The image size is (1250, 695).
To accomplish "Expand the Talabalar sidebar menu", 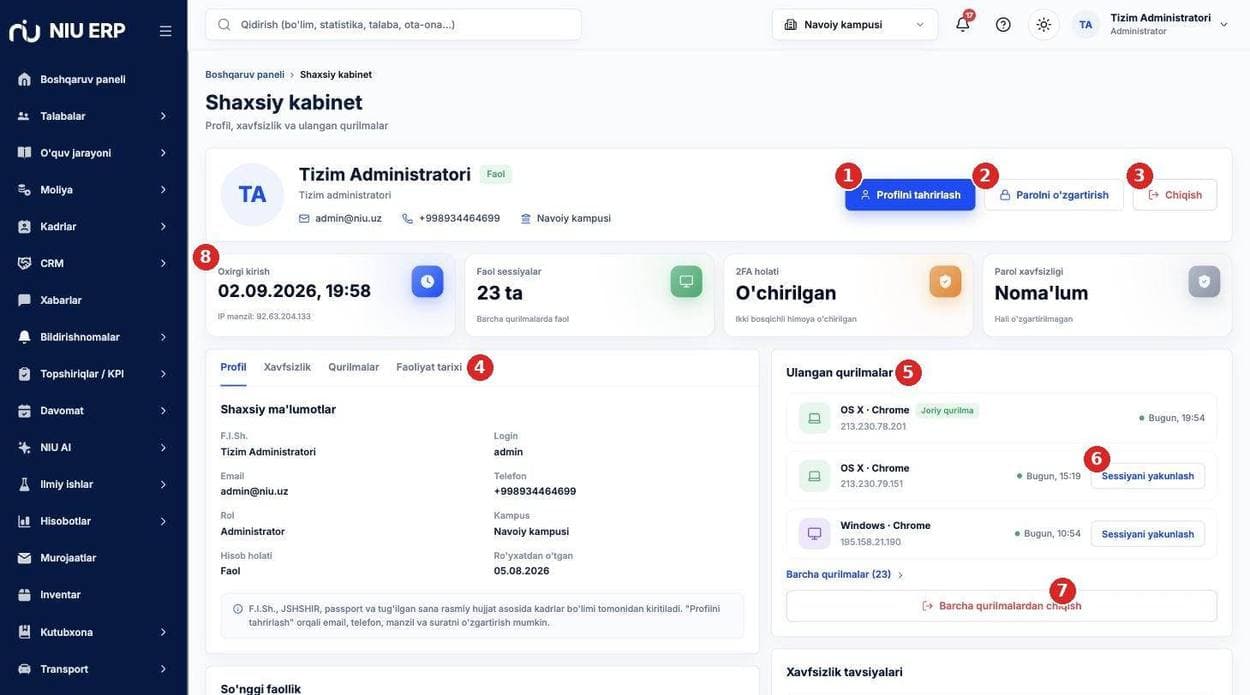I will tap(94, 116).
